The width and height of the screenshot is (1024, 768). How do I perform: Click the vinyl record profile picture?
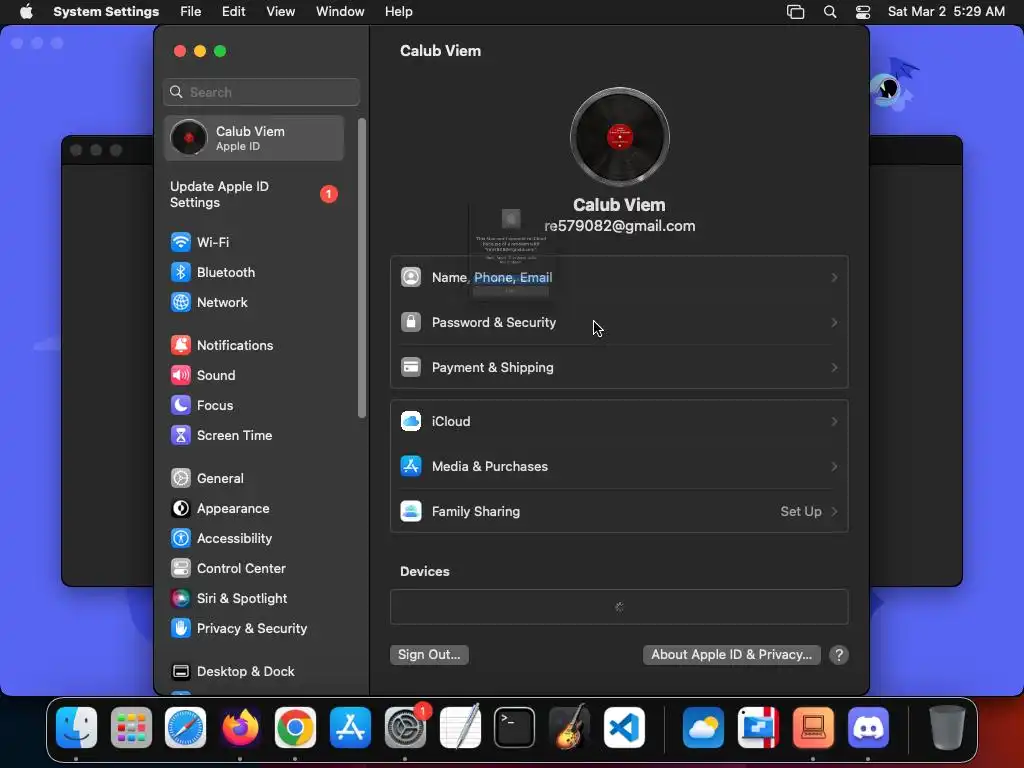619,137
